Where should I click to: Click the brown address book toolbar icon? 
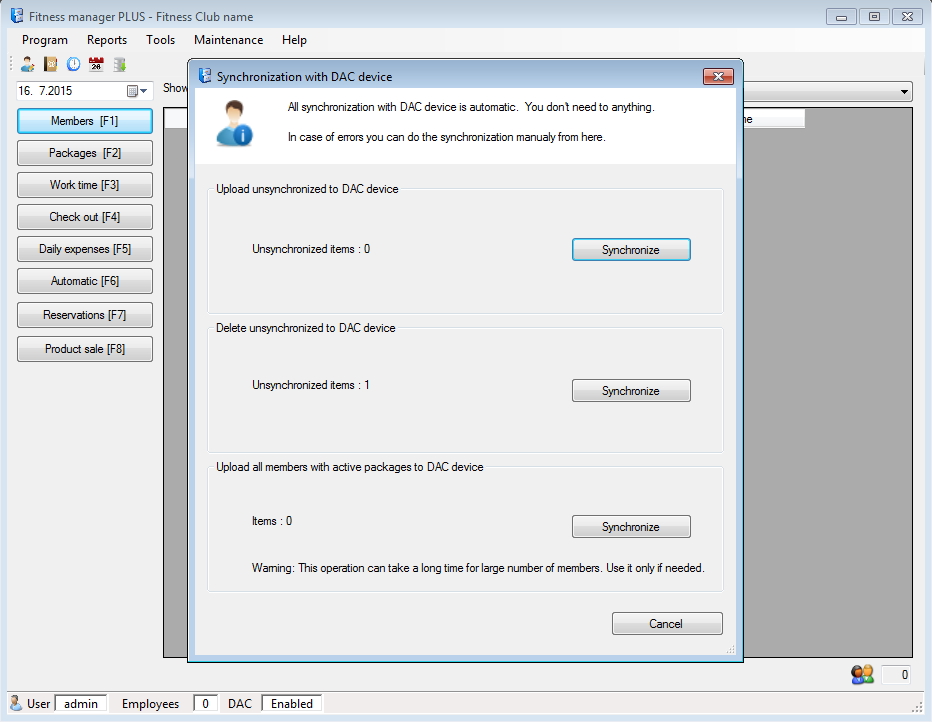[x=50, y=64]
